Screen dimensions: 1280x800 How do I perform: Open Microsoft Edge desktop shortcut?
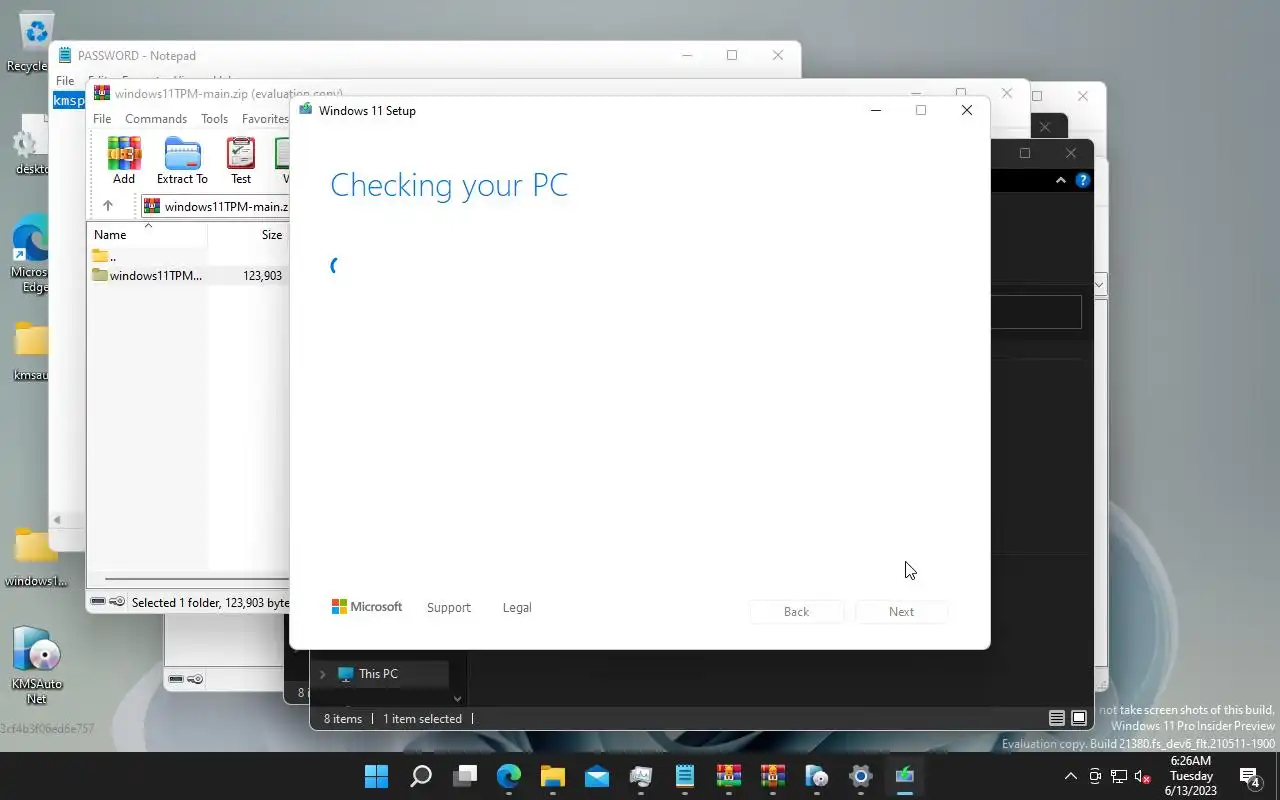click(31, 254)
